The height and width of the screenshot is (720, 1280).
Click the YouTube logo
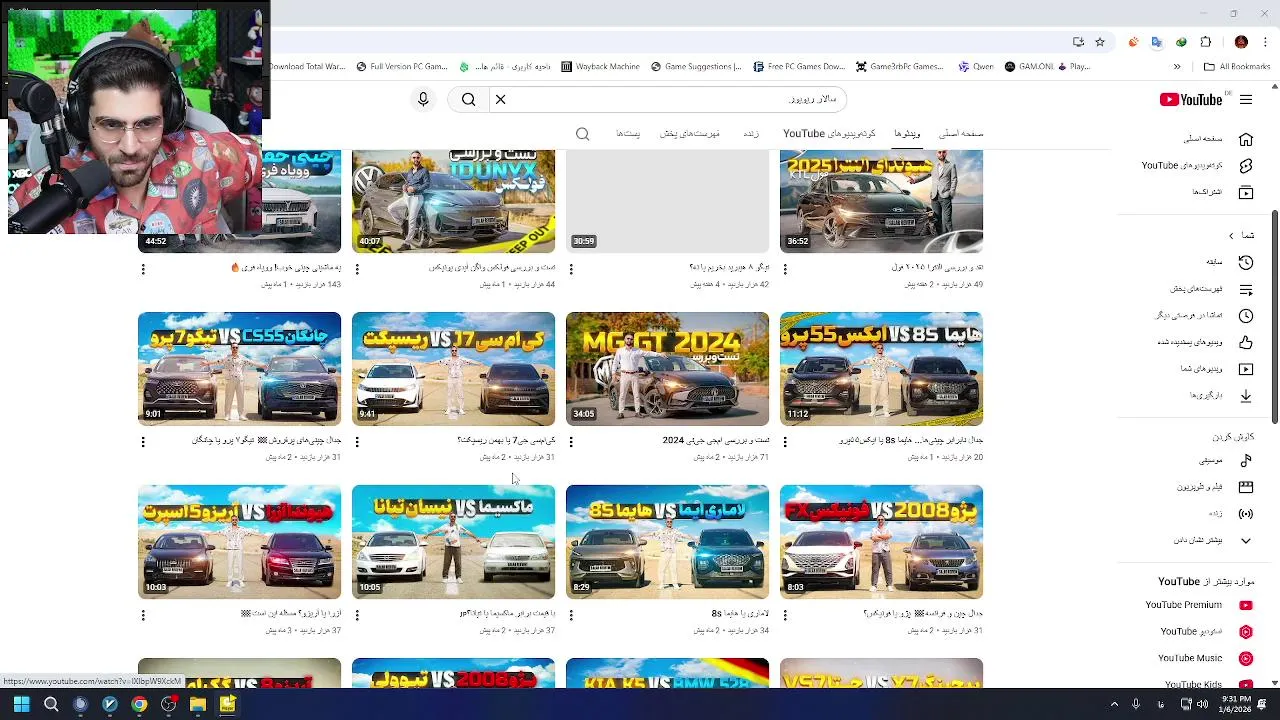[1191, 100]
